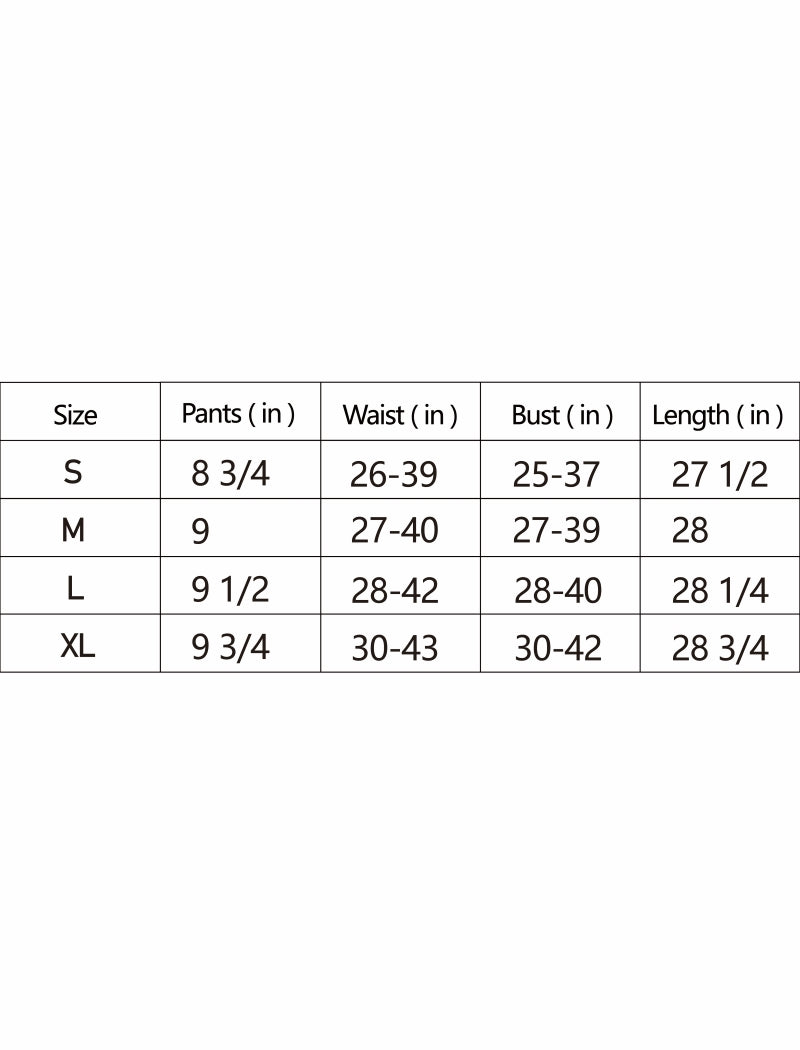Select the L size row label
Image resolution: width=800 pixels, height=1050 pixels.
(74, 589)
